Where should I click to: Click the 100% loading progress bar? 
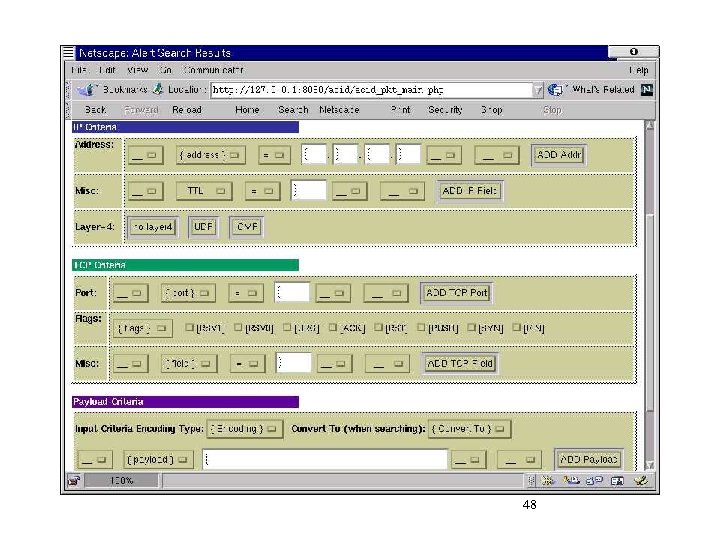(x=122, y=481)
